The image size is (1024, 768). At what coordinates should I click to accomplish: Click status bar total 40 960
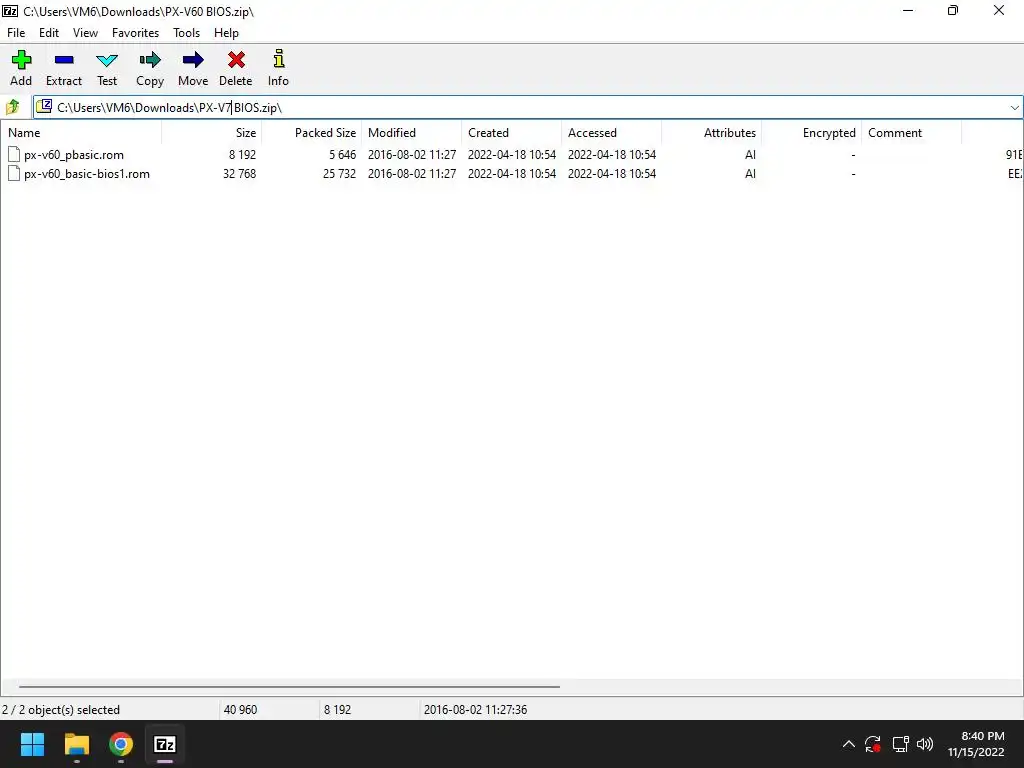tap(240, 710)
